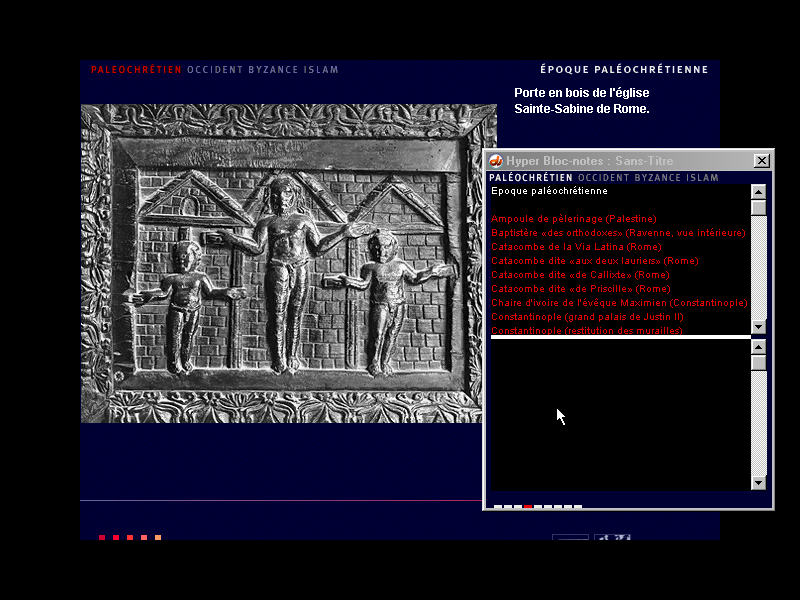Click the light orange square in bottom-left row
Screen dimensions: 800x600
pos(158,538)
